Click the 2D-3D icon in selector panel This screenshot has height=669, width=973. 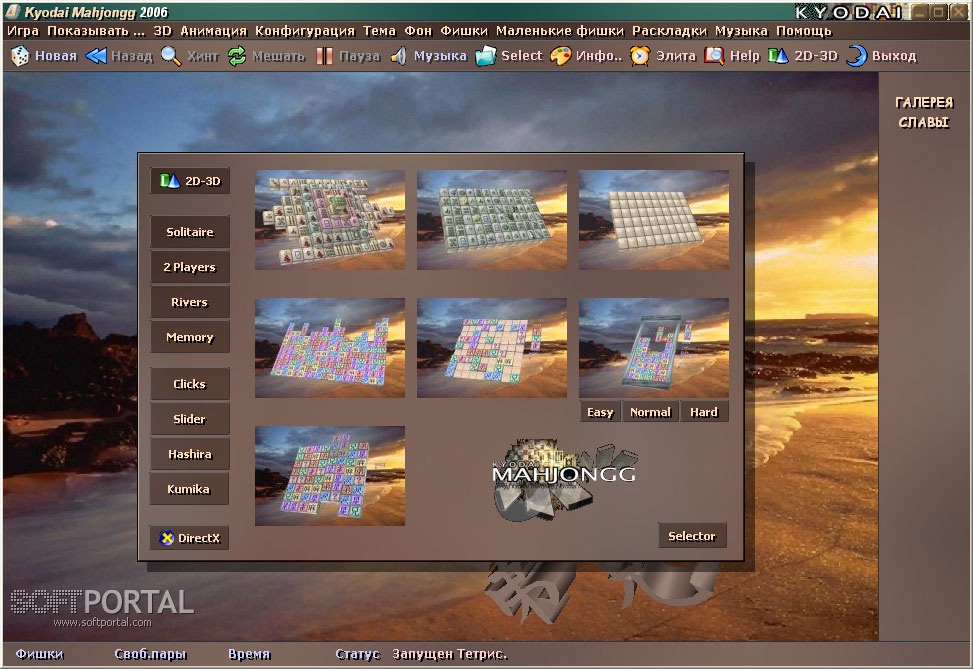pyautogui.click(x=169, y=181)
